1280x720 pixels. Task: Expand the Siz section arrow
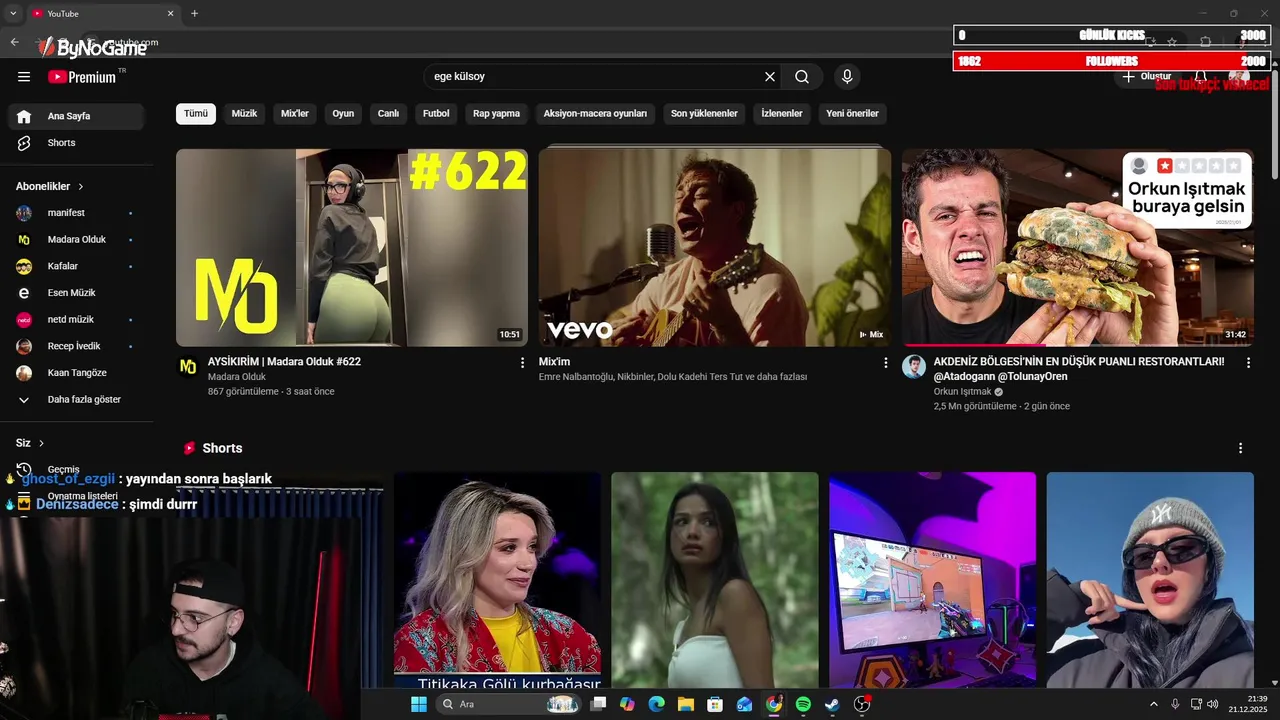point(41,443)
